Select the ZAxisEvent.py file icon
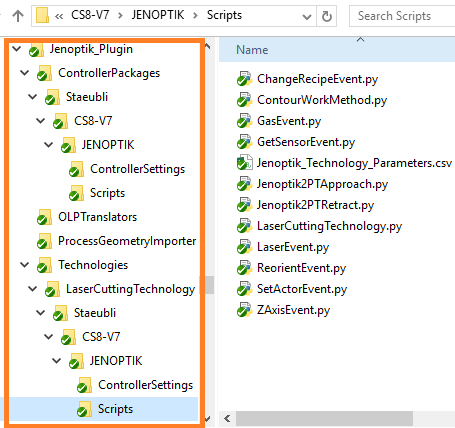 pos(244,310)
